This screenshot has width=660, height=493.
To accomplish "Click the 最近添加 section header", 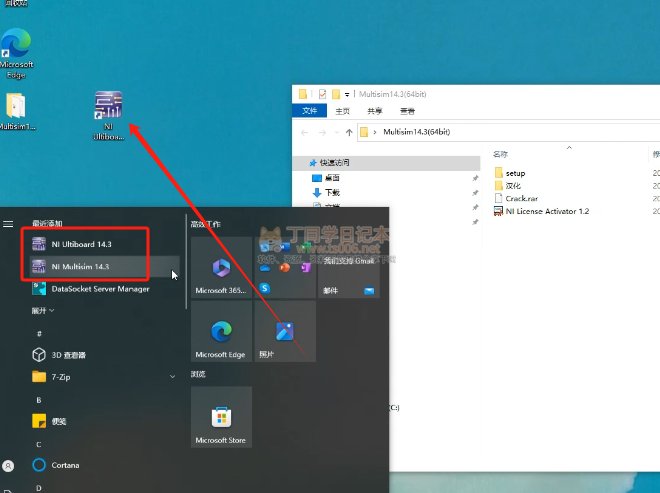I will [47, 224].
